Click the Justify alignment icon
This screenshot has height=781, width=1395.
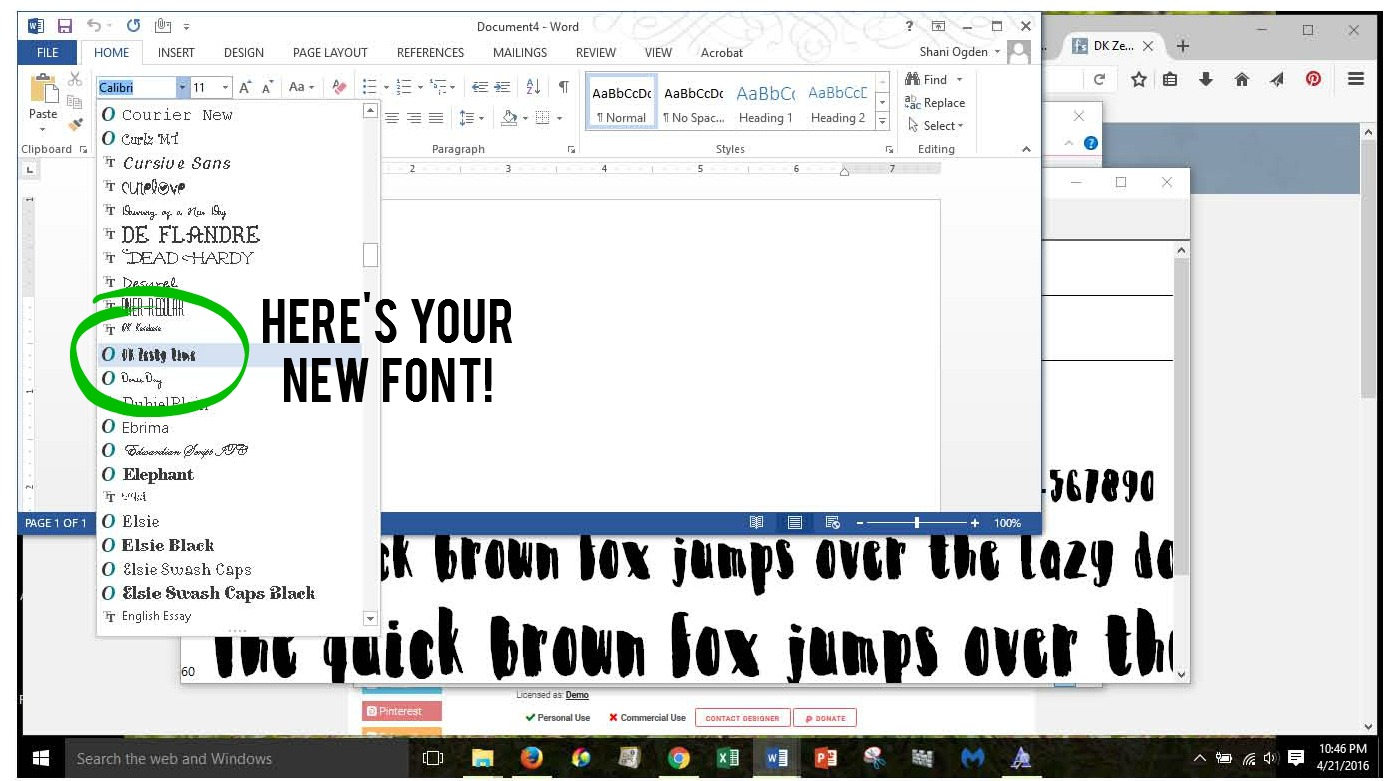point(436,118)
